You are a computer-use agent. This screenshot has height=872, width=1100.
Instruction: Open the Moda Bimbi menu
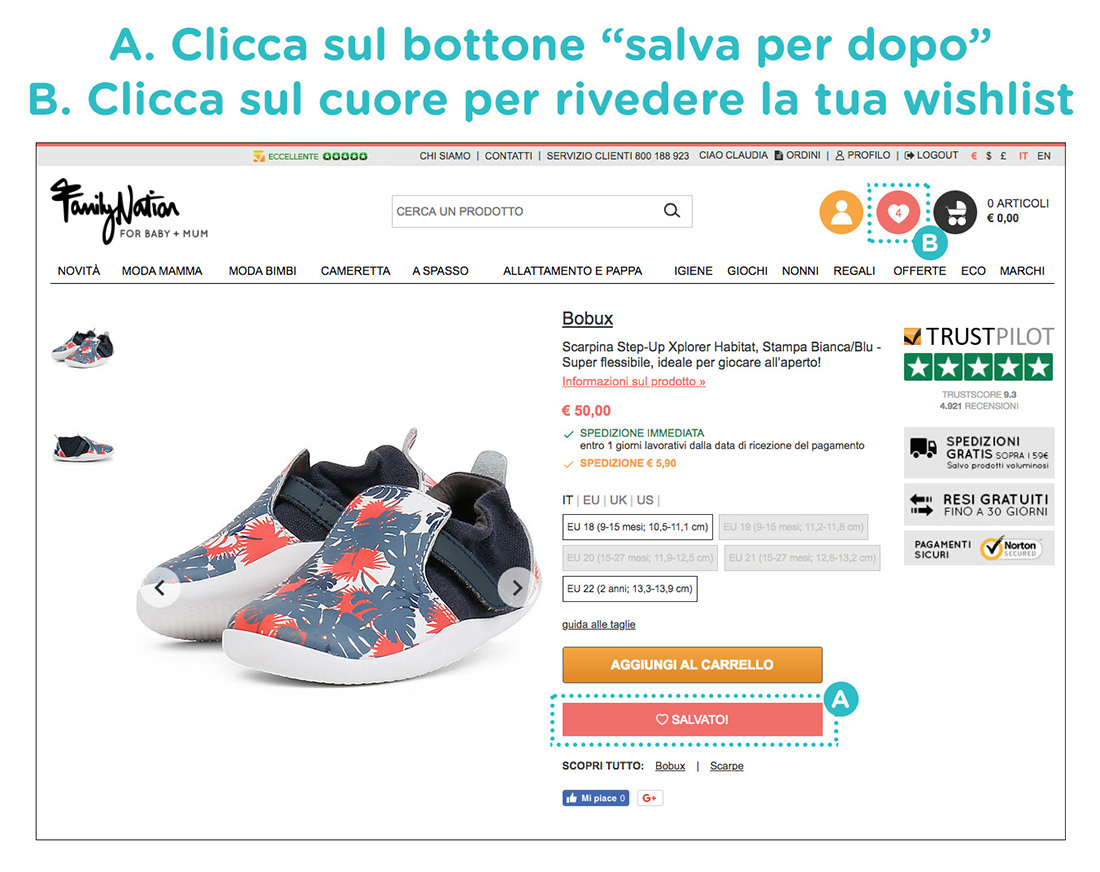click(x=262, y=271)
